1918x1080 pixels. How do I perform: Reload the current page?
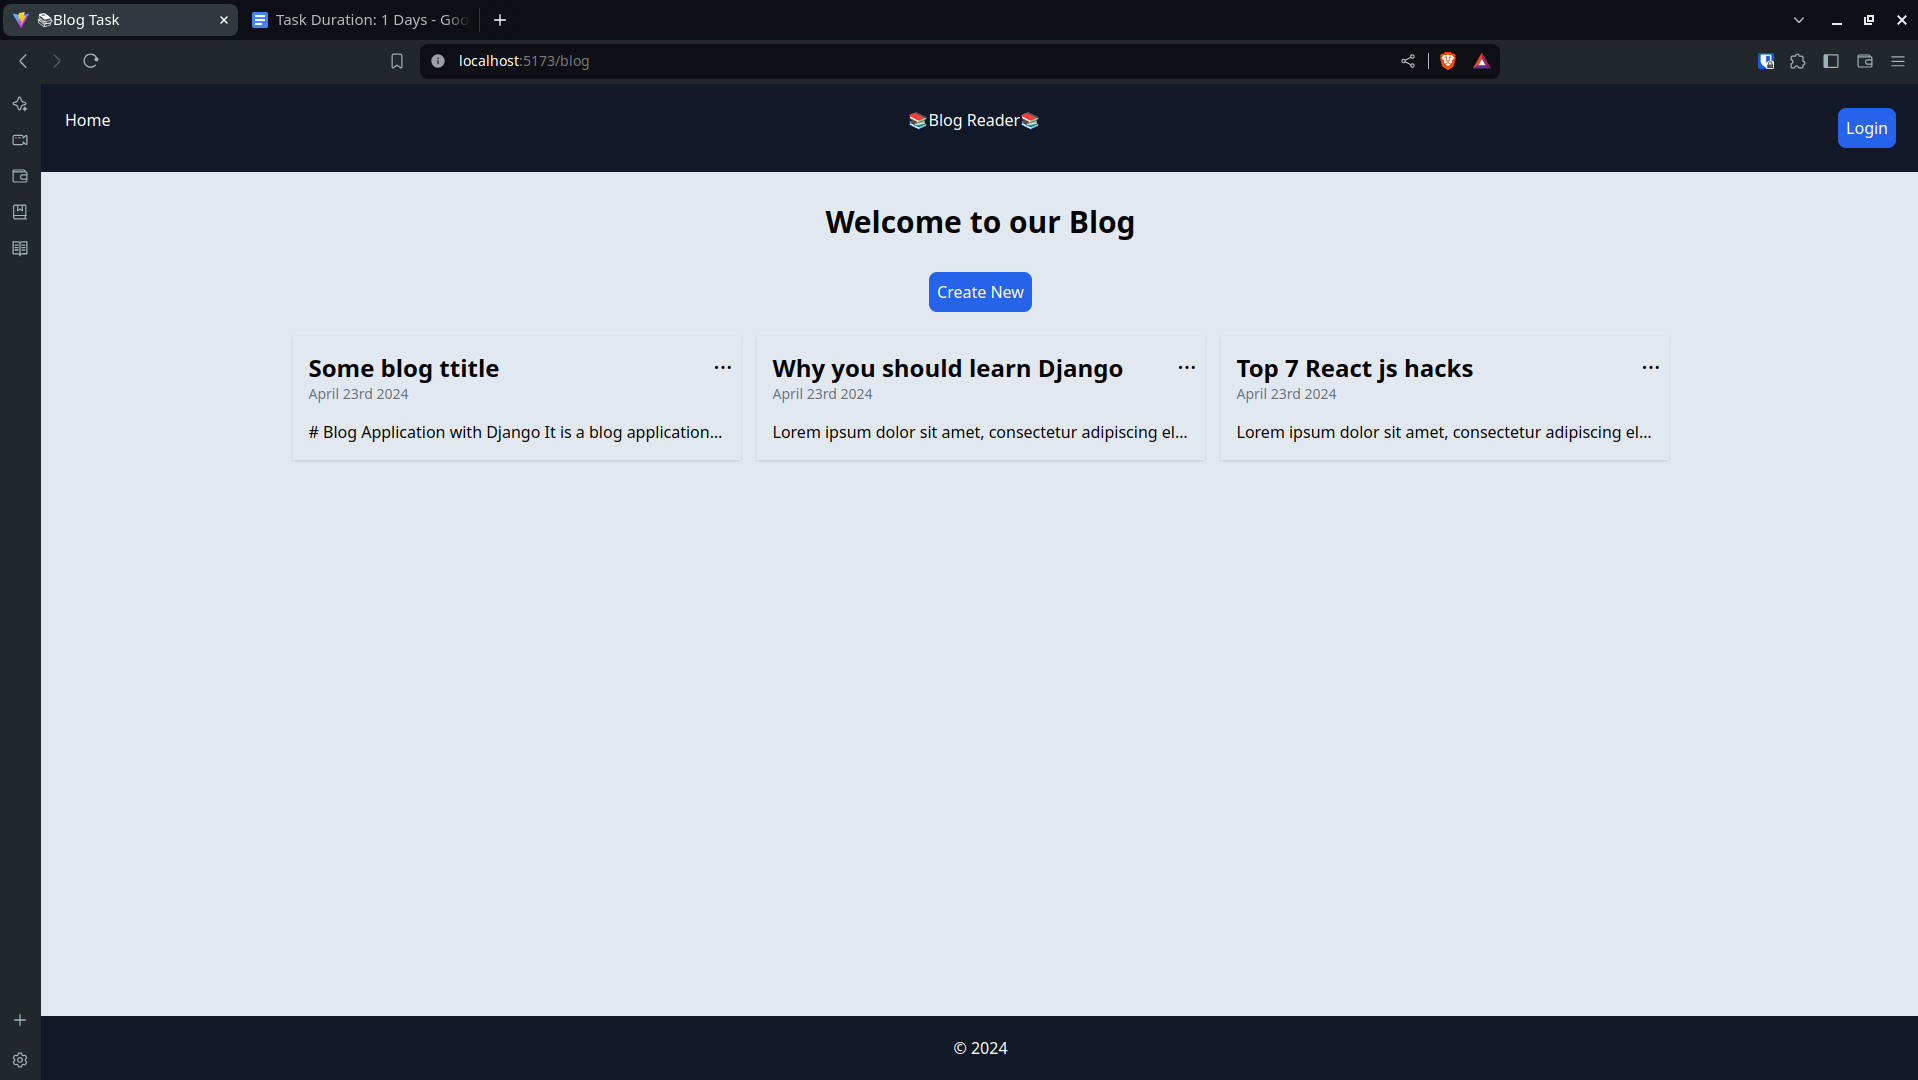coord(91,61)
